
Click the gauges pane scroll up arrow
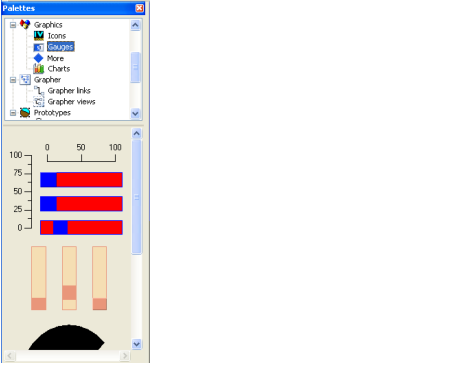pyautogui.click(x=137, y=133)
